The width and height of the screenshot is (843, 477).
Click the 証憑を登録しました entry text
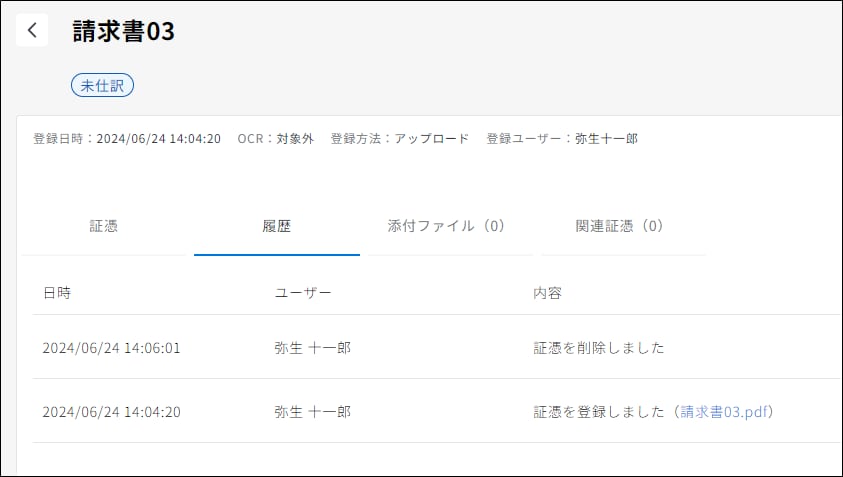click(599, 411)
